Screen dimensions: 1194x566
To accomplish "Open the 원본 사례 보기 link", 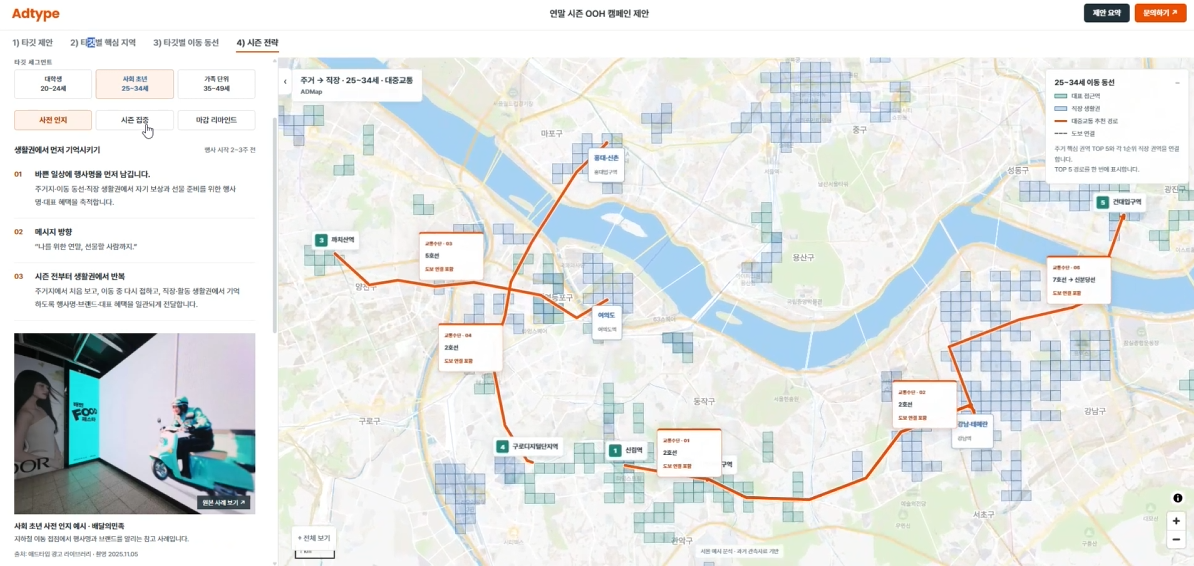I will 222,503.
